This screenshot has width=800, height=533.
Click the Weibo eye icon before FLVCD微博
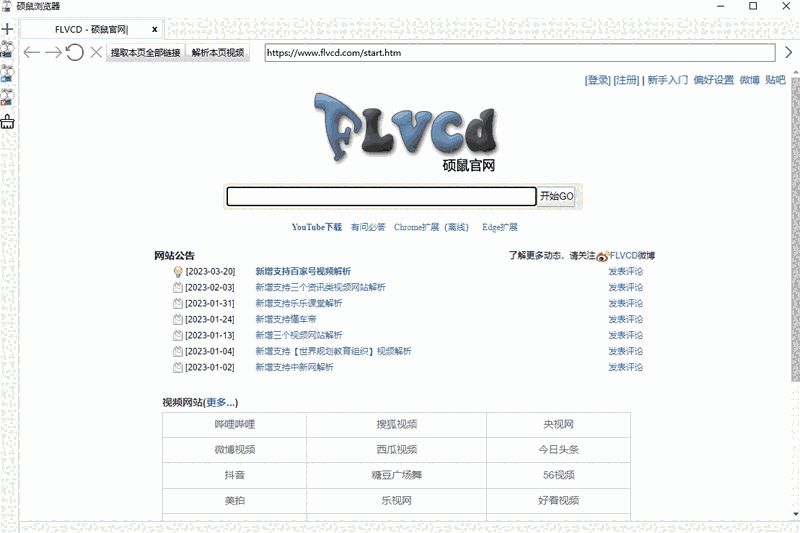pyautogui.click(x=603, y=256)
